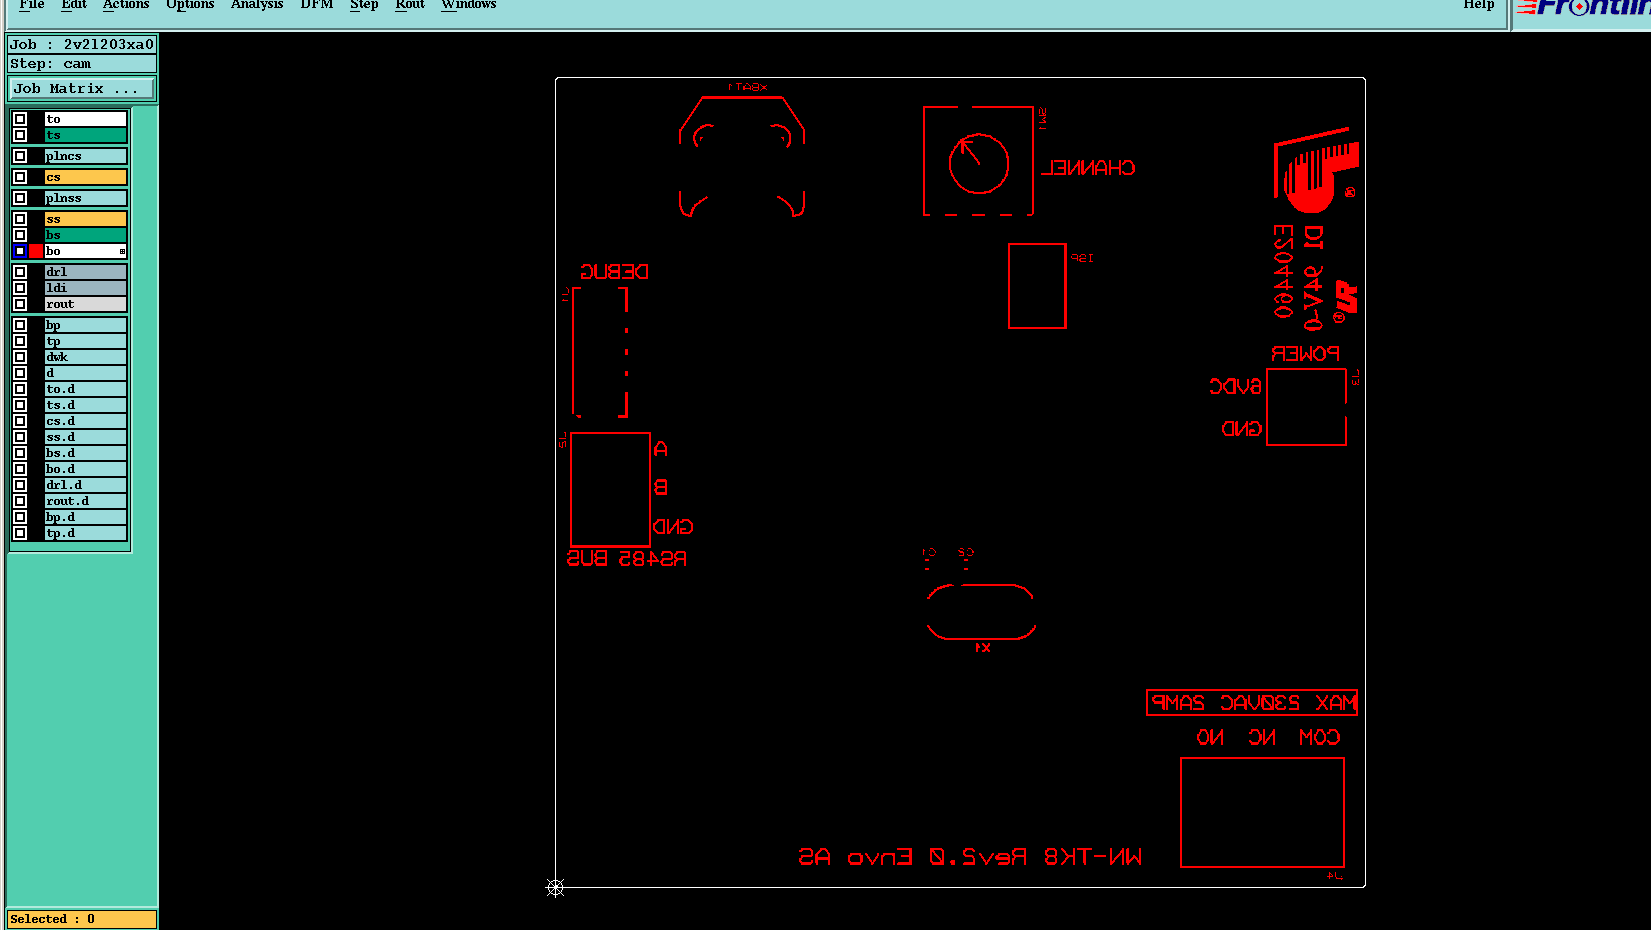Viewport: 1651px width, 930px height.
Task: Select the 'plnss' layer name
Action: tap(86, 198)
